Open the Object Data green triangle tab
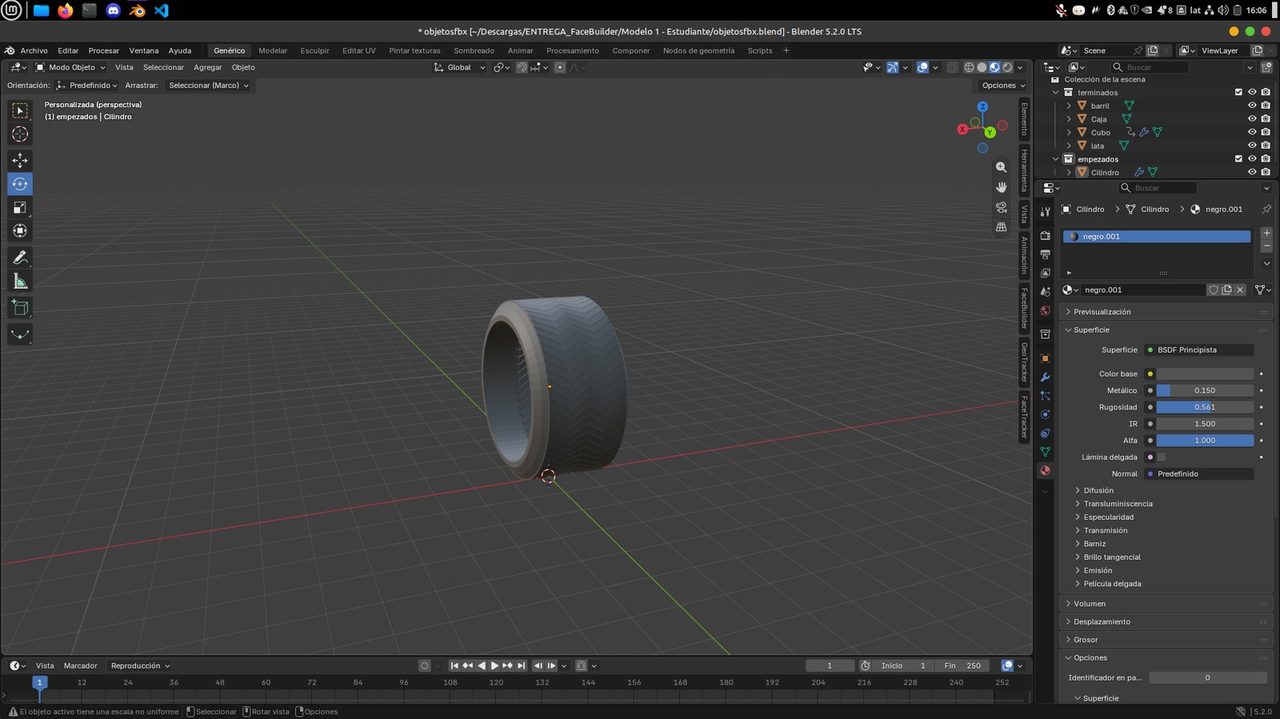The height and width of the screenshot is (719, 1280). click(1045, 452)
